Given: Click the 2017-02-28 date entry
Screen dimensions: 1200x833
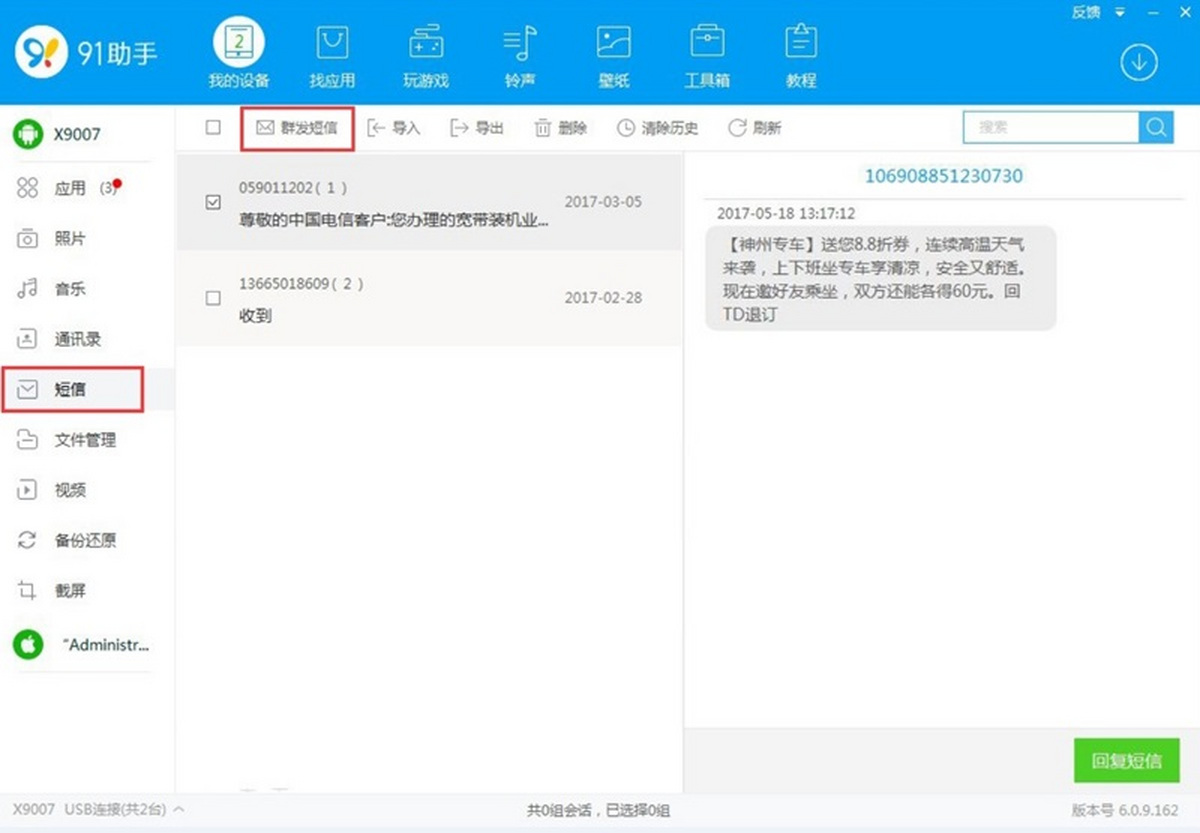Looking at the screenshot, I should click(x=603, y=298).
